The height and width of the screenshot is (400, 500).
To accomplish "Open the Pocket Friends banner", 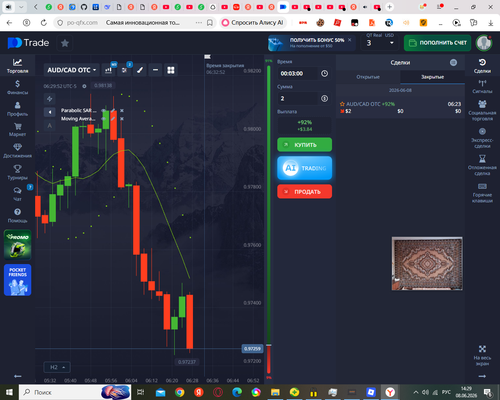I will pyautogui.click(x=18, y=280).
